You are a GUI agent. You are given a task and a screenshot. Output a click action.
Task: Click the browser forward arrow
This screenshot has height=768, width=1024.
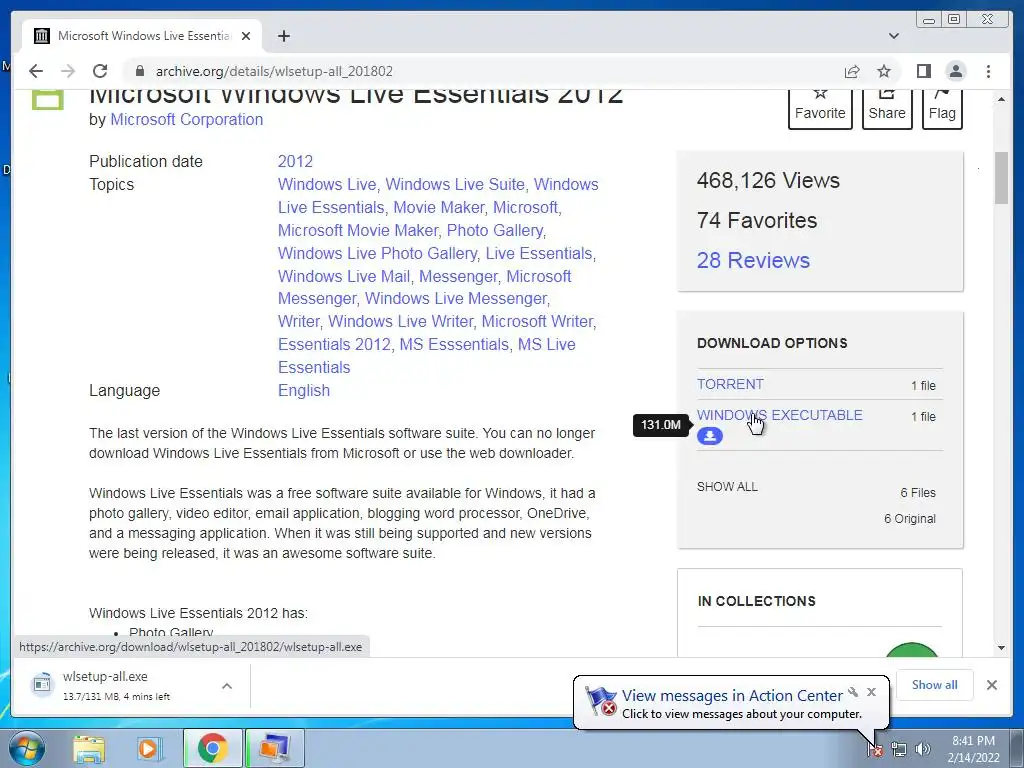(68, 71)
